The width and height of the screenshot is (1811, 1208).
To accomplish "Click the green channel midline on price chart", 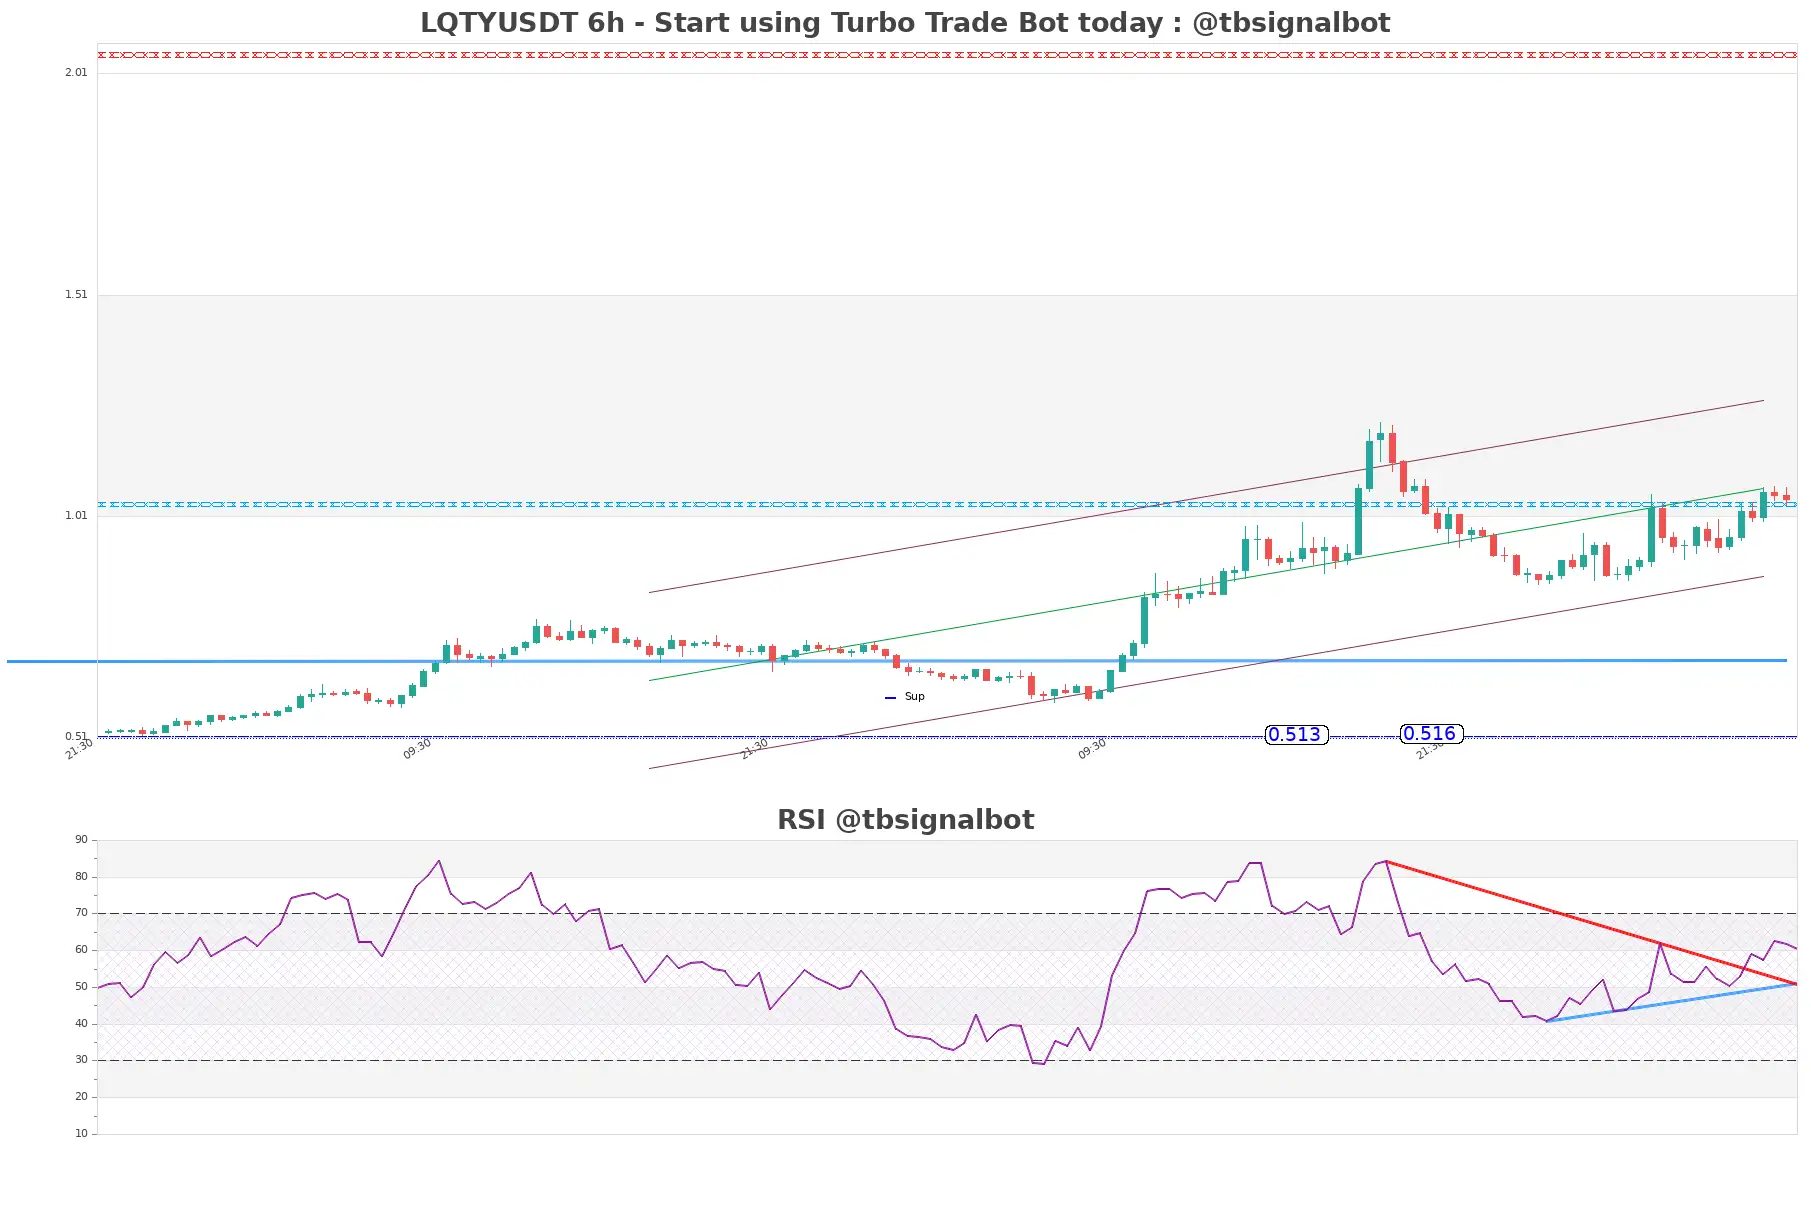I will pyautogui.click(x=1206, y=584).
